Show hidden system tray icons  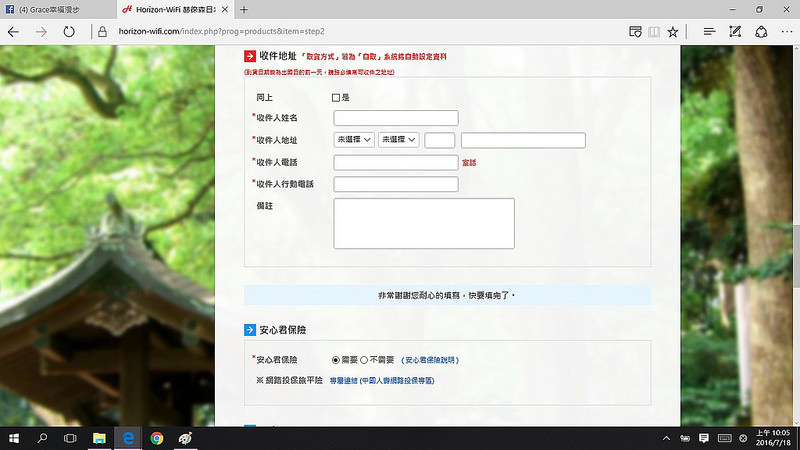pos(666,438)
